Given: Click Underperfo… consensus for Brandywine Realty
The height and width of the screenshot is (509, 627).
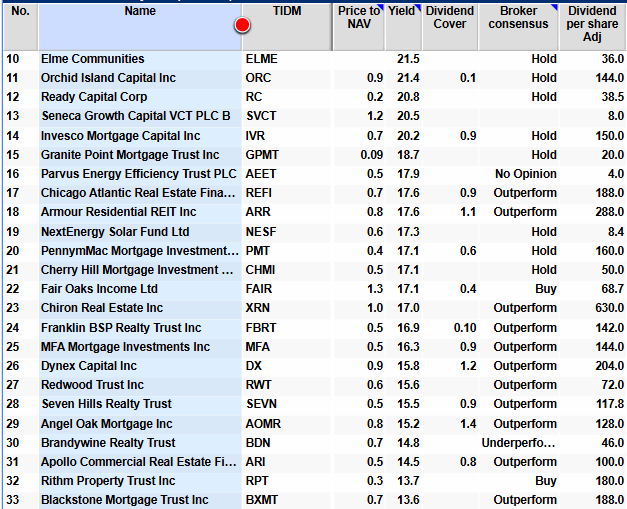Looking at the screenshot, I should pos(519,443).
